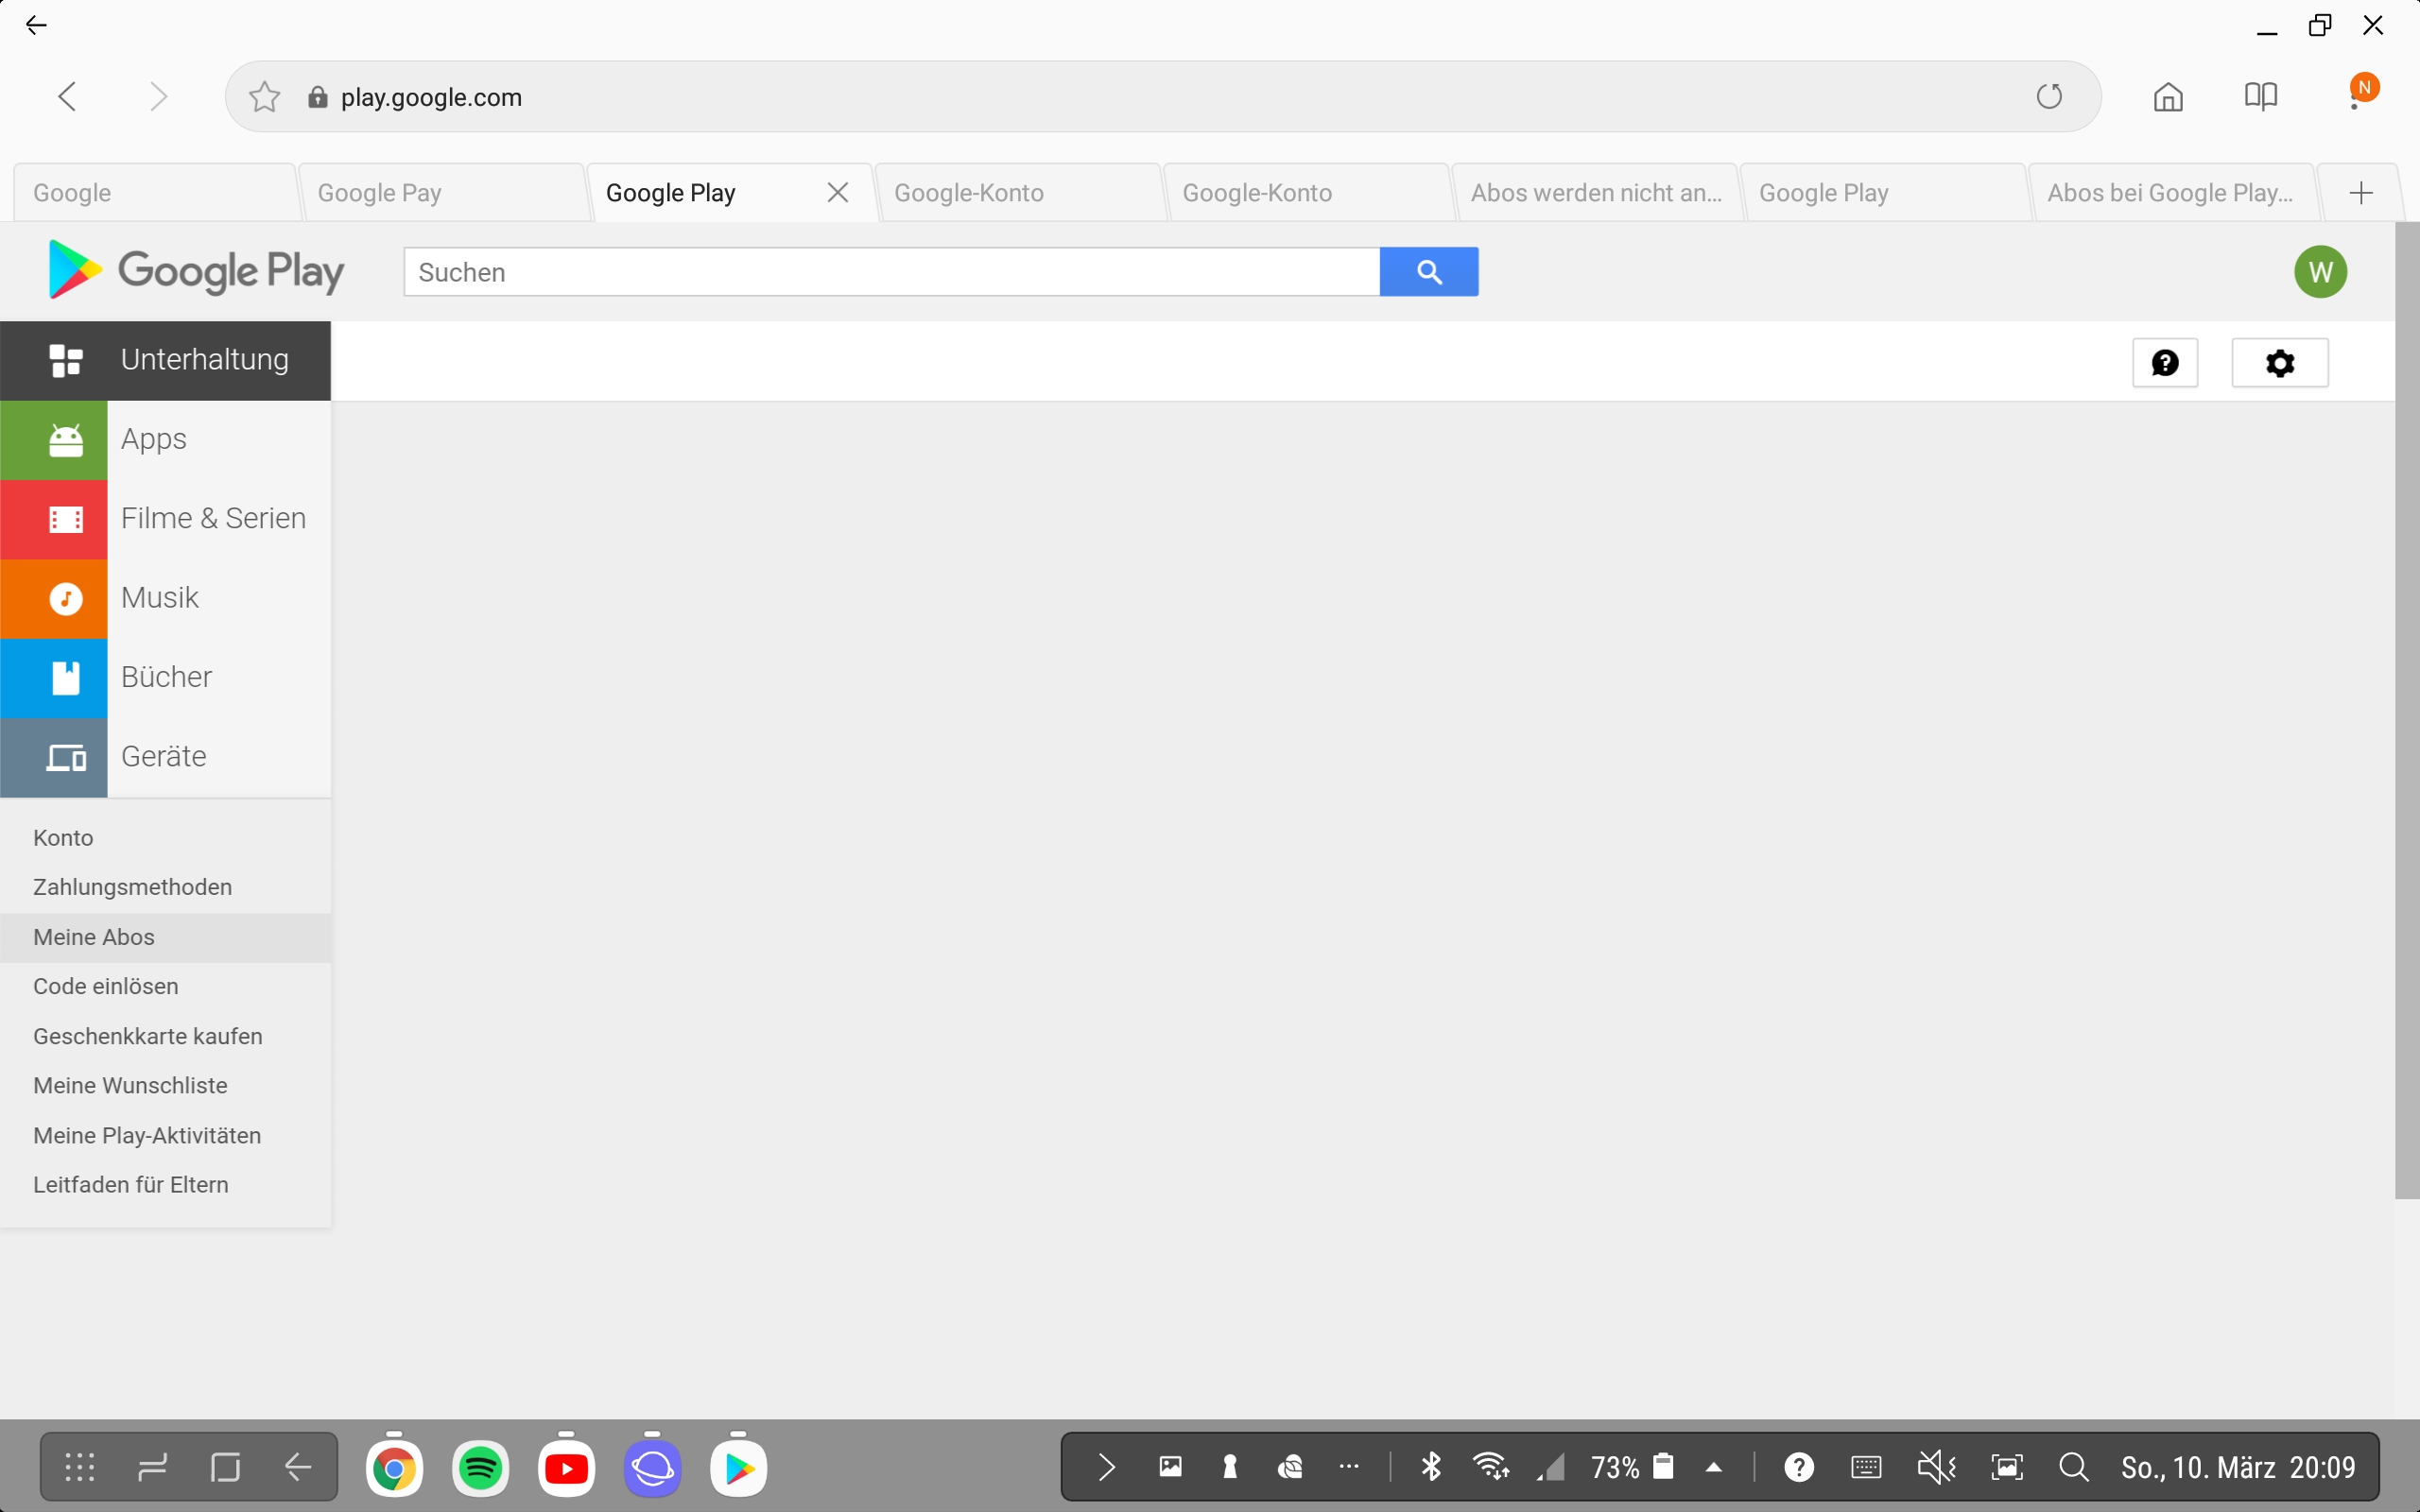Launch YouTube from the taskbar
The width and height of the screenshot is (2420, 1512).
(566, 1468)
